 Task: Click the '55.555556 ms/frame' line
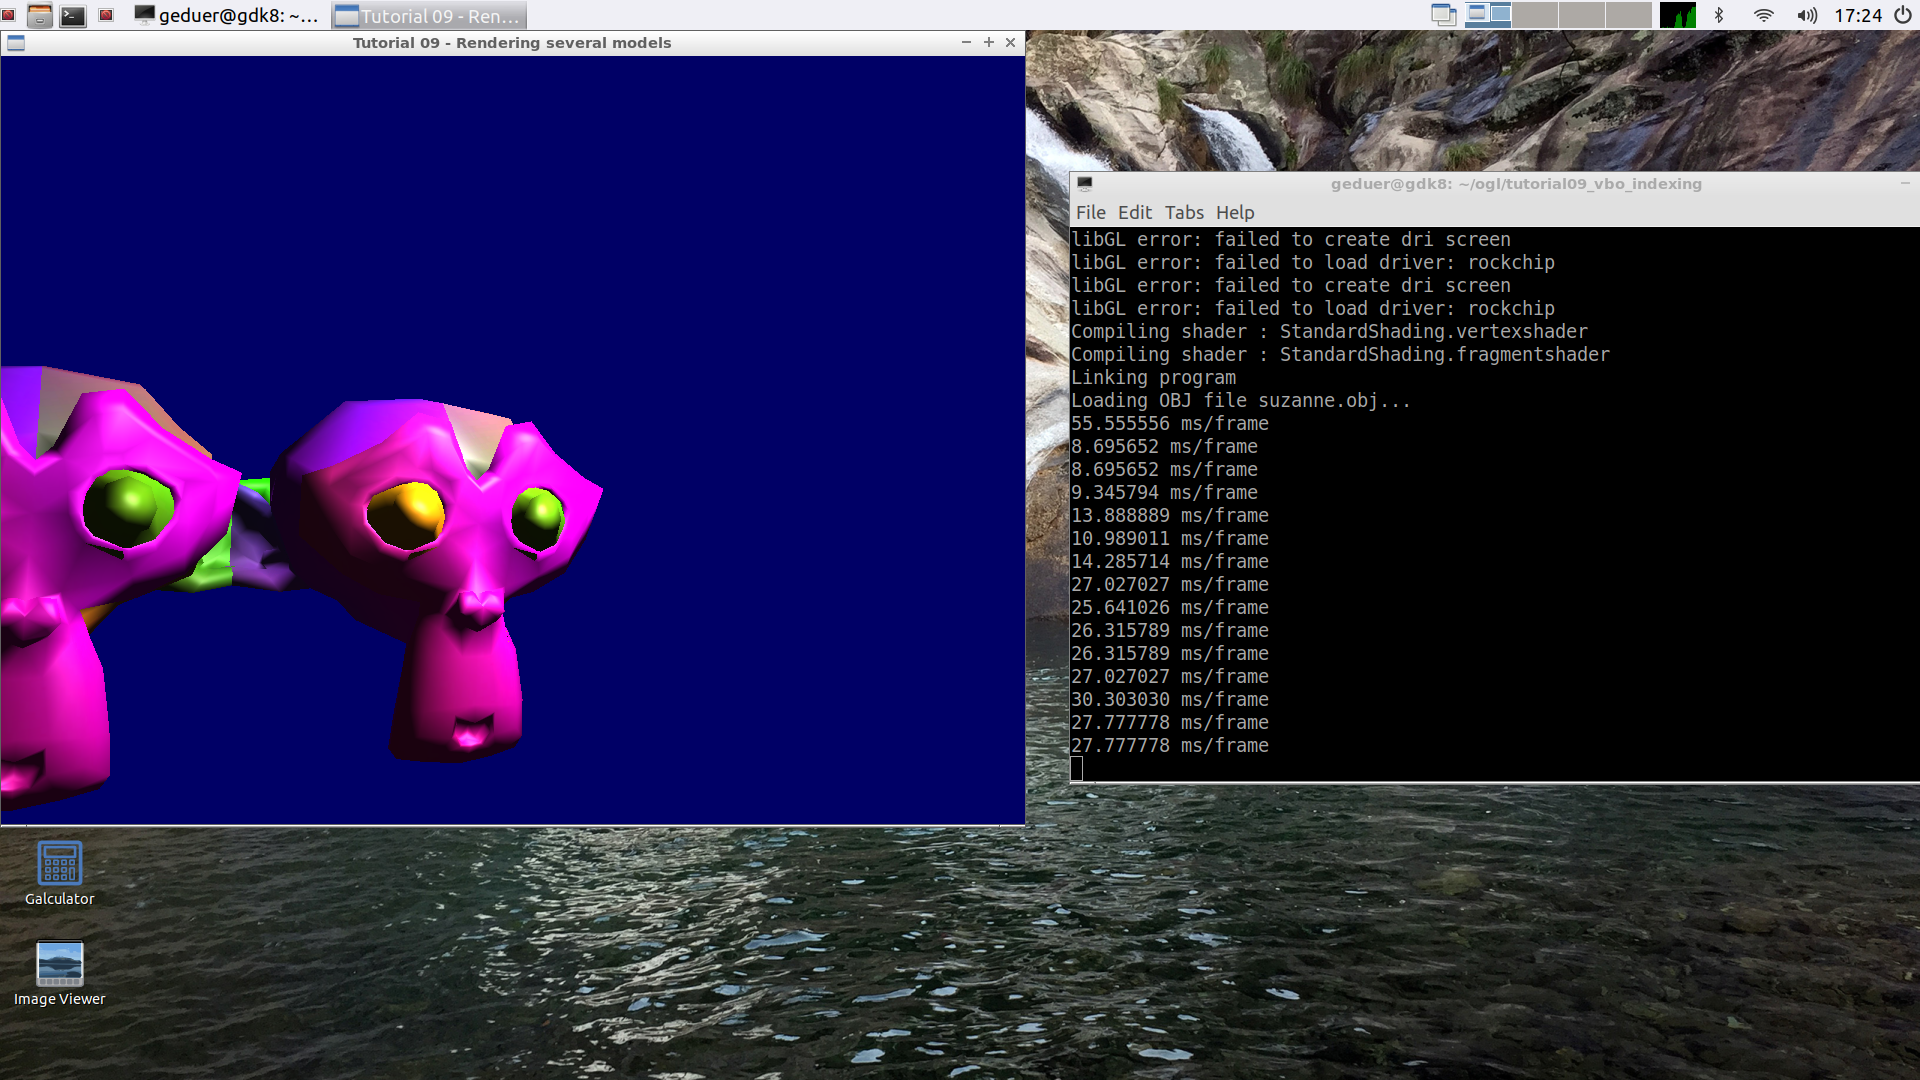tap(1170, 424)
